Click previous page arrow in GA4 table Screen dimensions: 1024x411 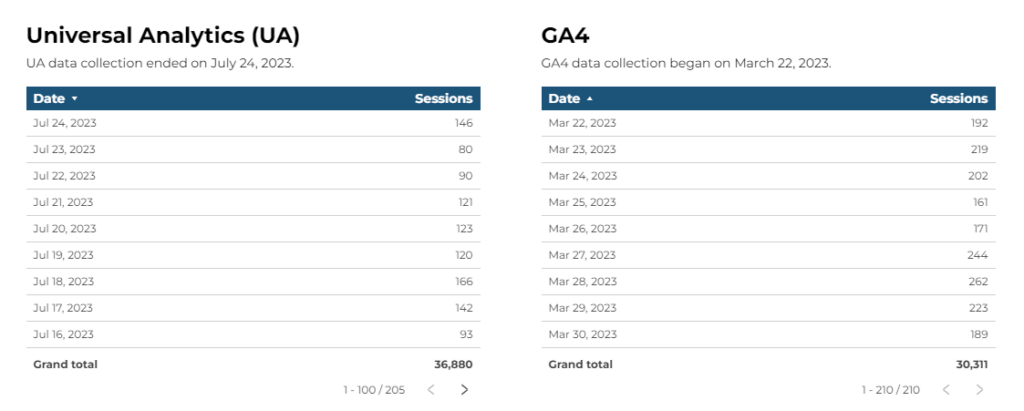[946, 390]
